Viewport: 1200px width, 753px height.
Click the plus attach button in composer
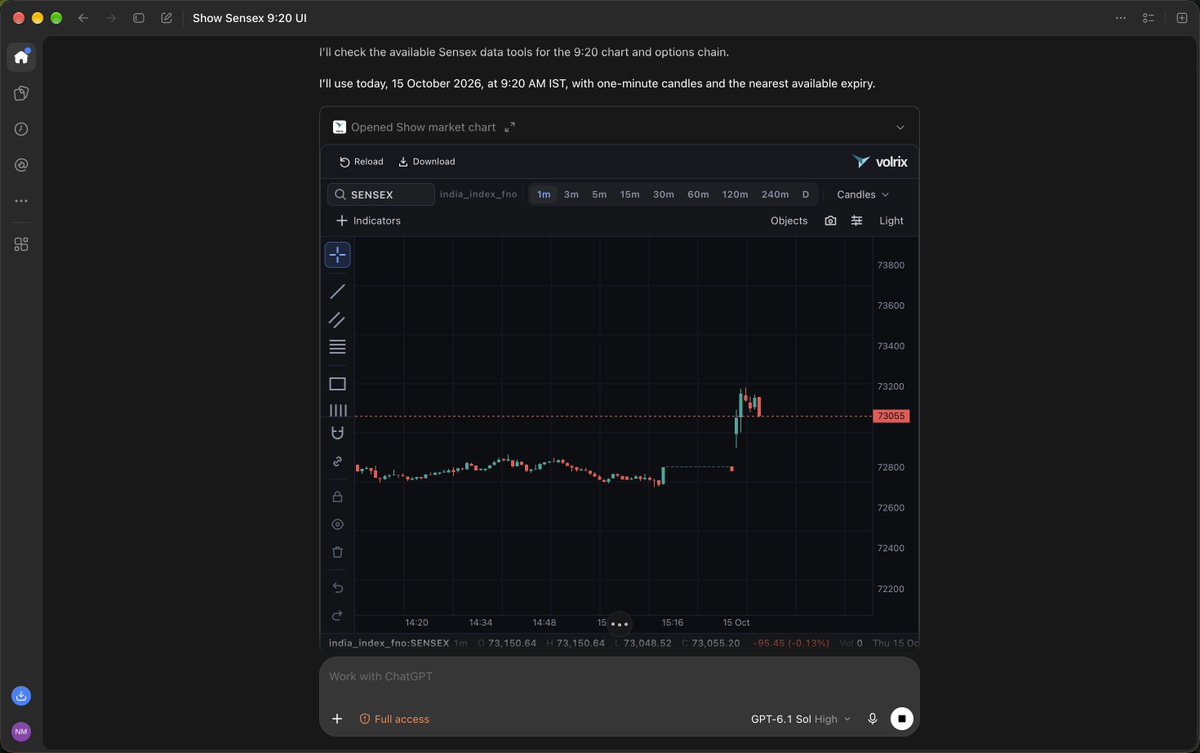(x=337, y=719)
